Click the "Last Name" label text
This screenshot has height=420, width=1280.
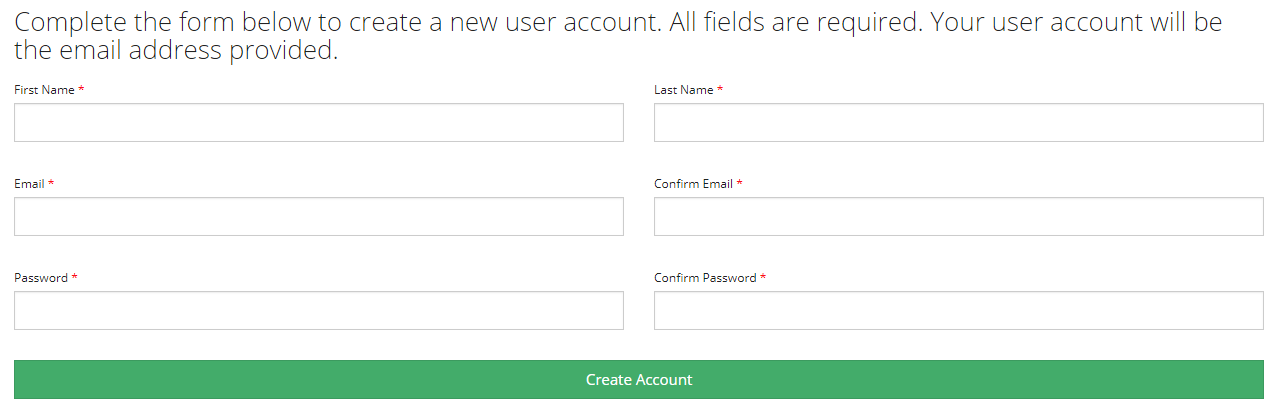point(683,90)
